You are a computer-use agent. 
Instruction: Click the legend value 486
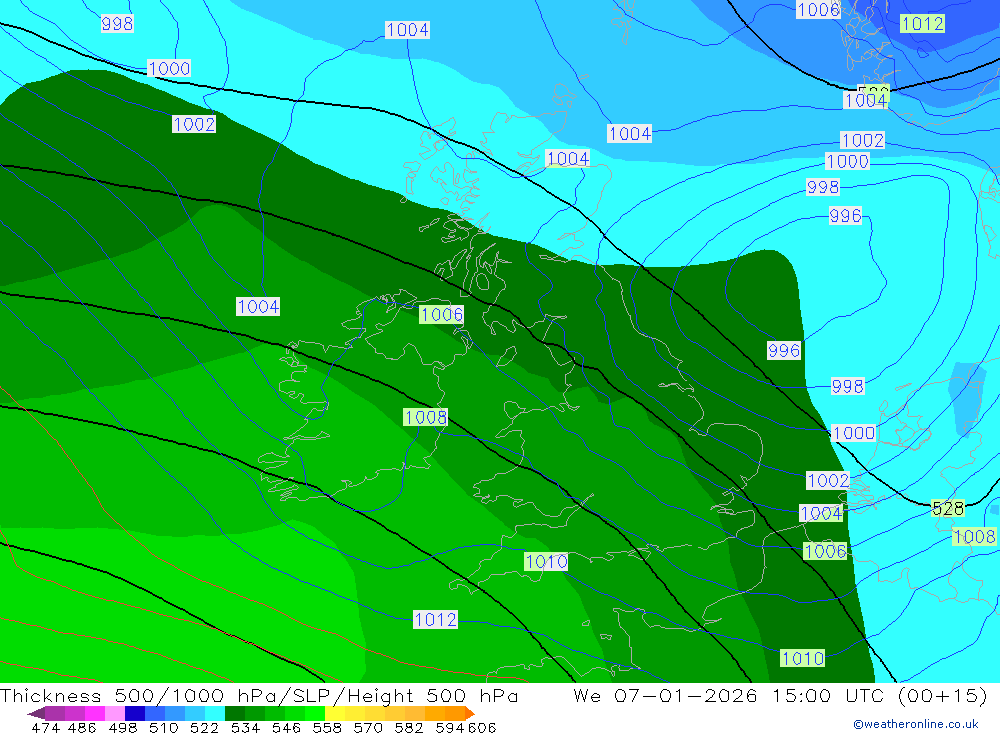[x=82, y=727]
